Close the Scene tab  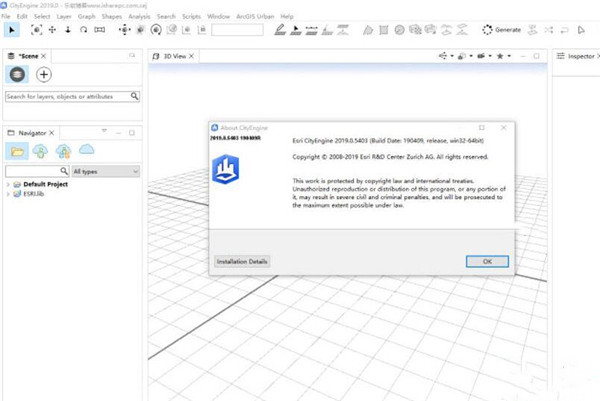[x=44, y=56]
